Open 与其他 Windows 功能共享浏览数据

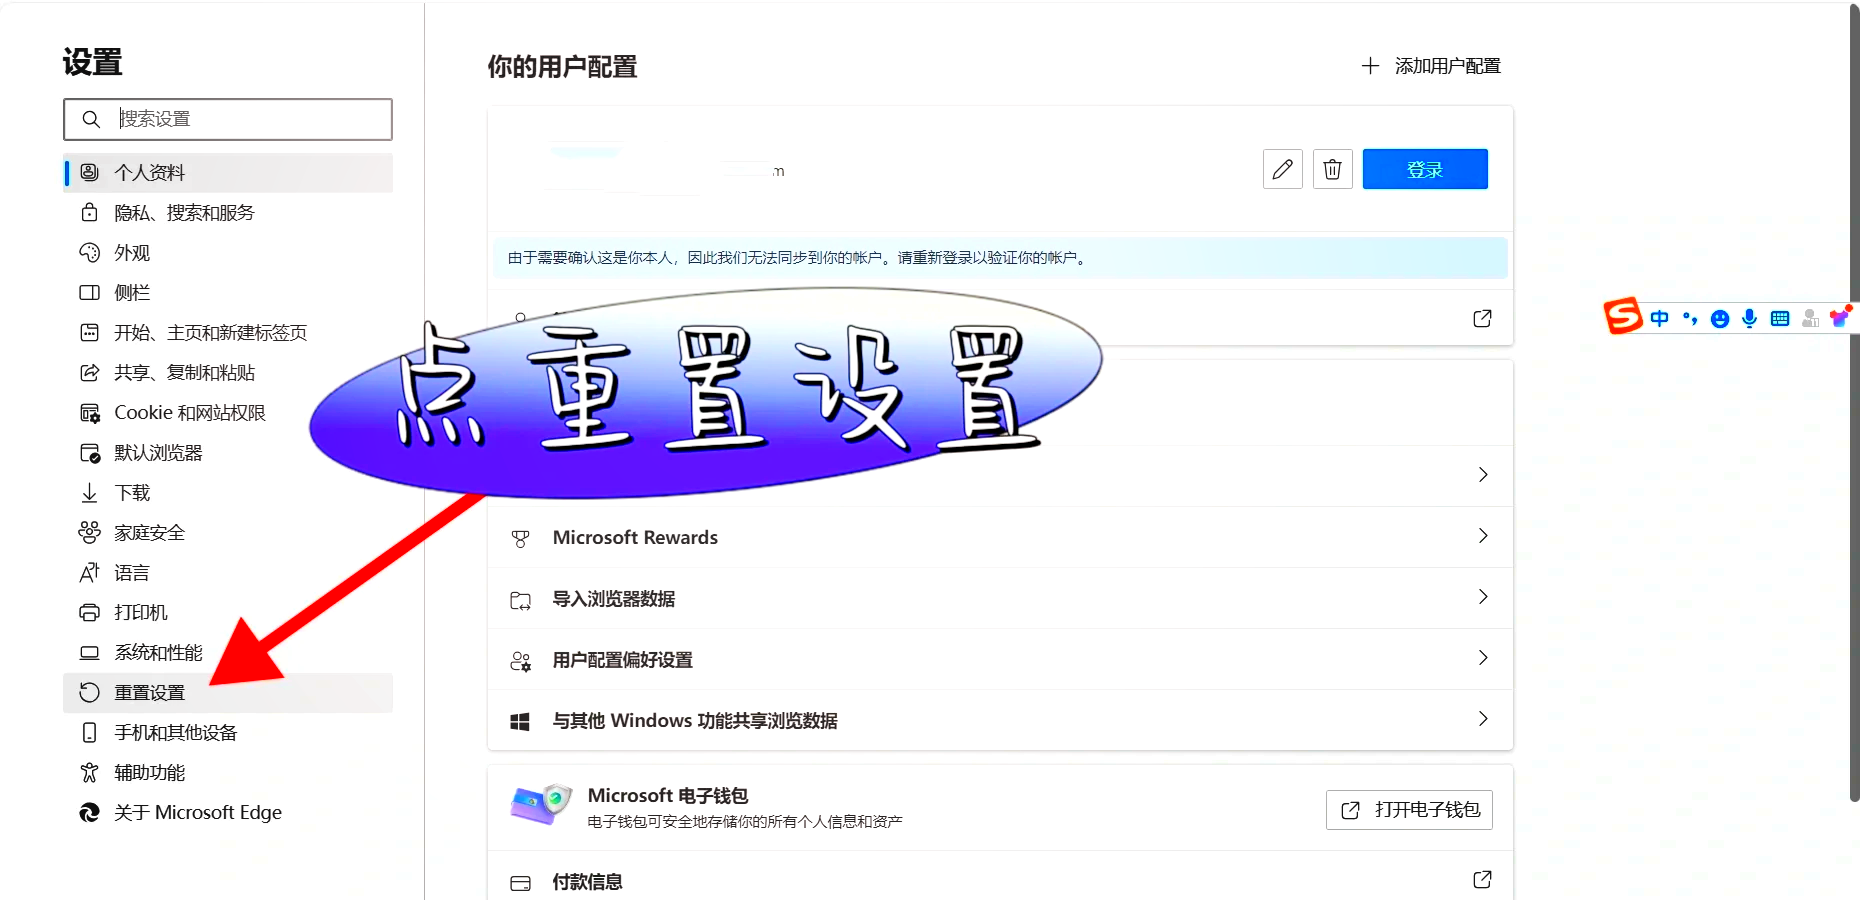click(x=1000, y=720)
